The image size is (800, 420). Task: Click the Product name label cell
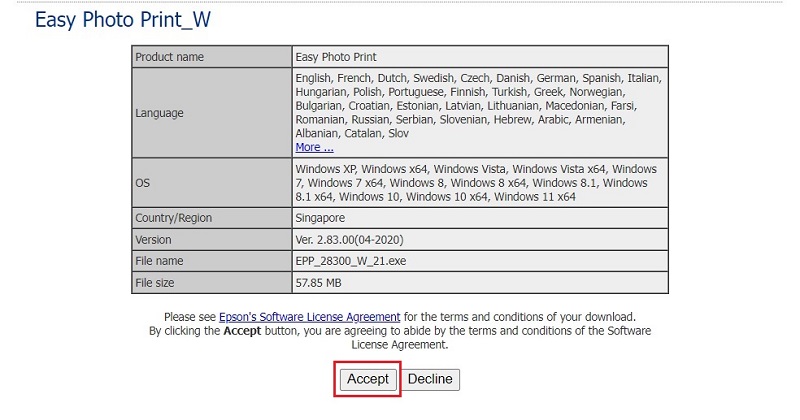click(x=212, y=57)
